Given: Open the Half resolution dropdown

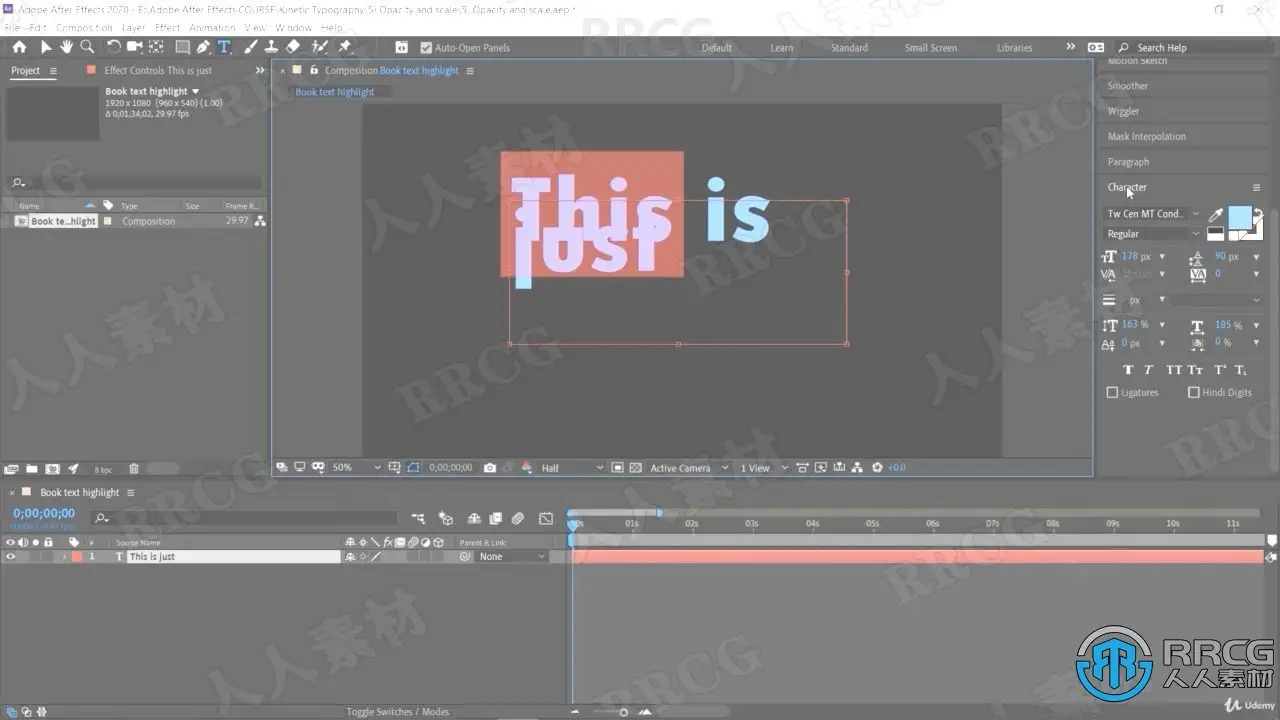Looking at the screenshot, I should pos(572,468).
